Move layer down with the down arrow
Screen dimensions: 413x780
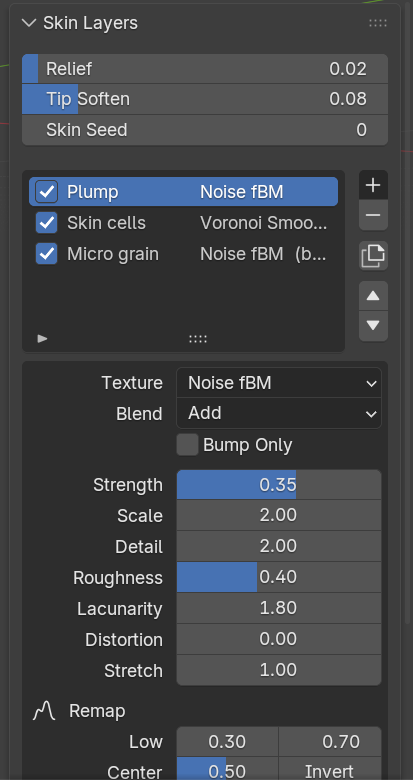[x=373, y=326]
